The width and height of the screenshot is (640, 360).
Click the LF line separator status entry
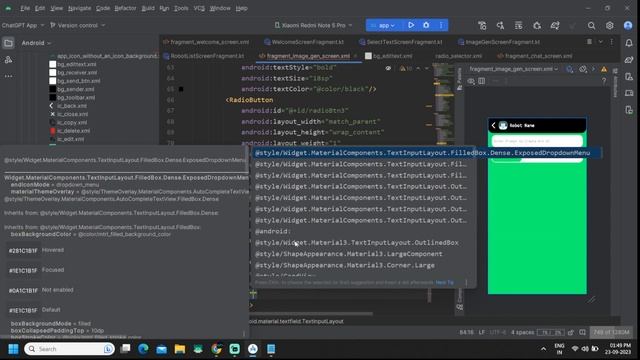tap(482, 332)
